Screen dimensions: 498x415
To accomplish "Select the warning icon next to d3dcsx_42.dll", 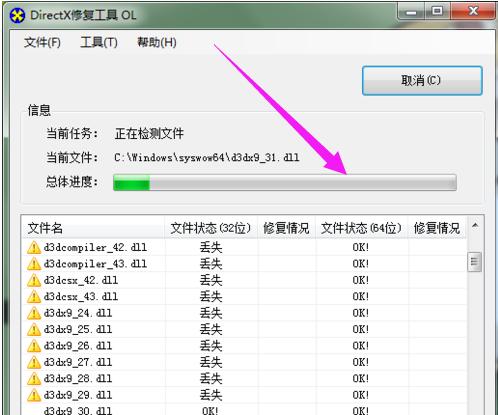I will click(x=34, y=280).
